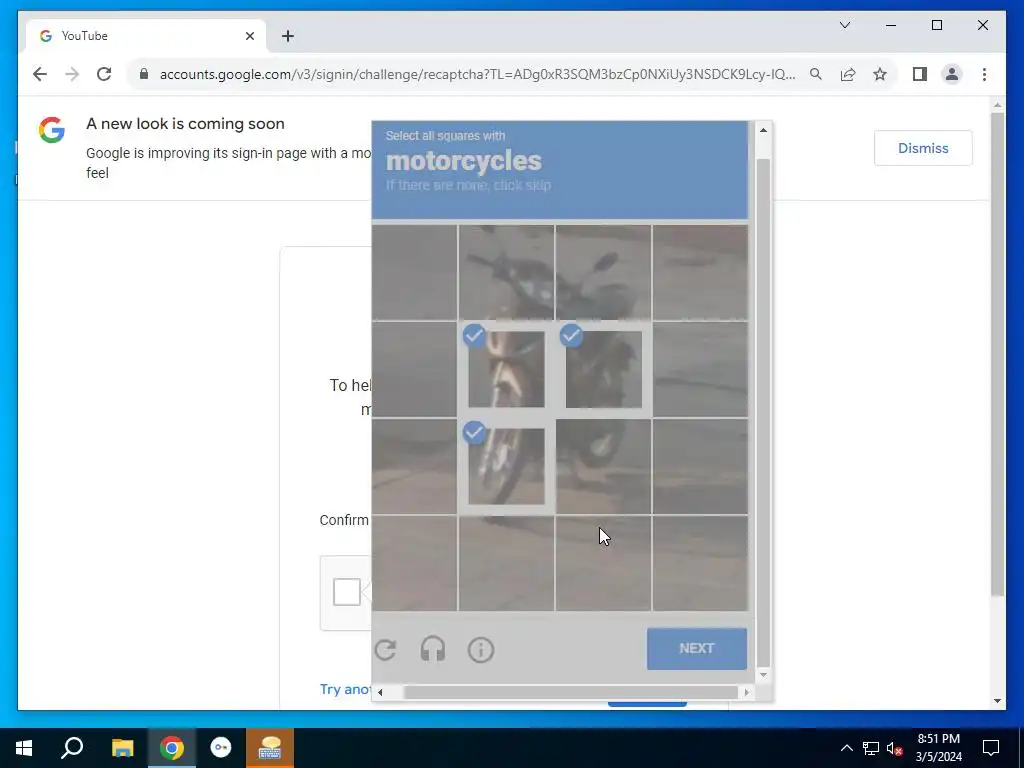Click the page scrollbar down arrow
The image size is (1024, 768).
pyautogui.click(x=997, y=701)
